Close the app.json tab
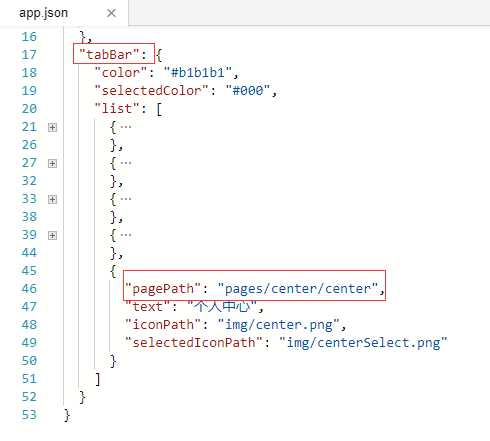The width and height of the screenshot is (490, 441). click(x=111, y=13)
